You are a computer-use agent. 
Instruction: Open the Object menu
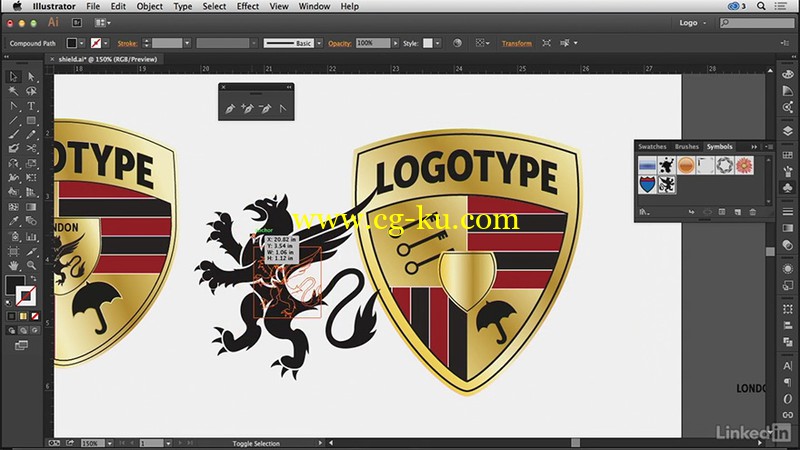click(x=149, y=6)
